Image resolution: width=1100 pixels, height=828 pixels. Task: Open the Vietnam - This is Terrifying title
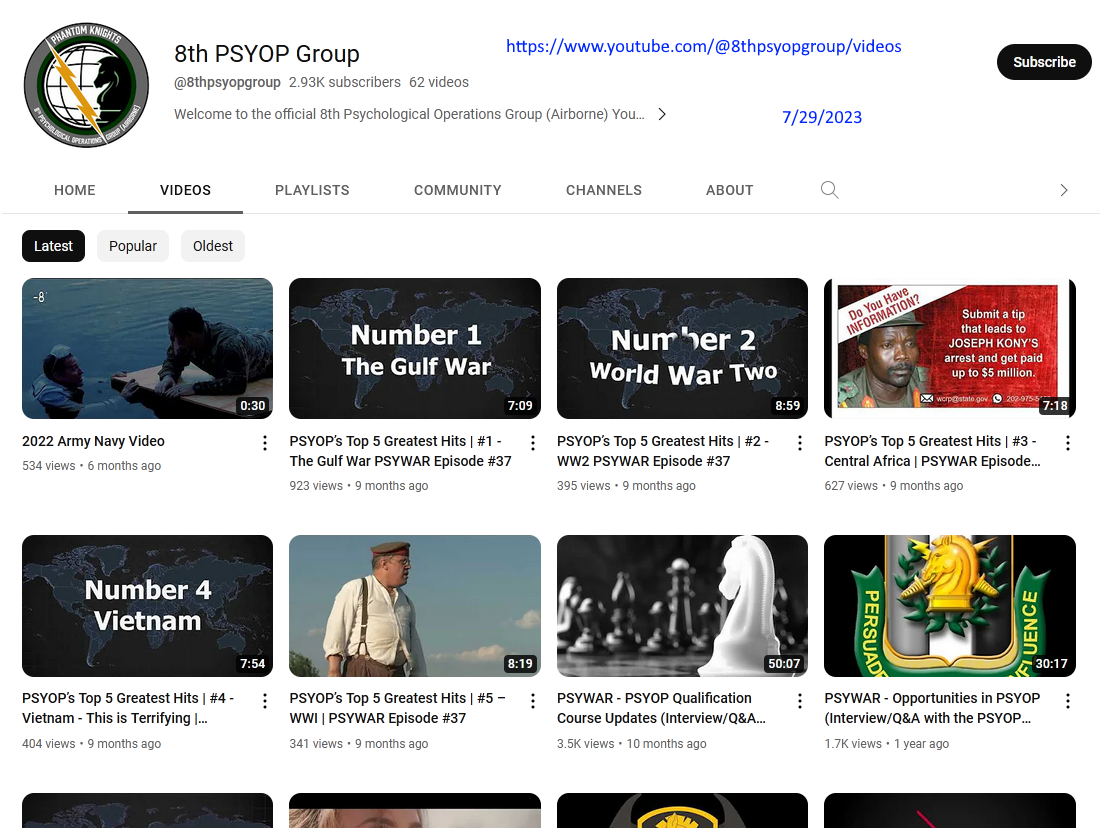(128, 708)
